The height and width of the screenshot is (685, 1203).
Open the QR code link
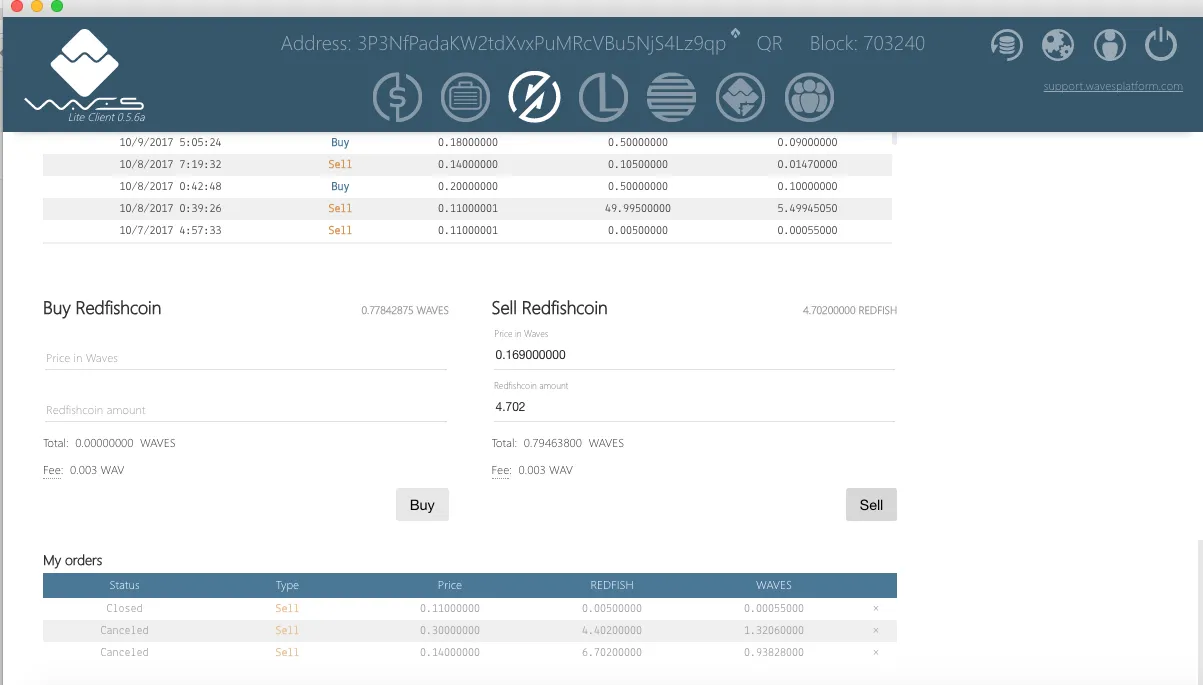[x=770, y=44]
